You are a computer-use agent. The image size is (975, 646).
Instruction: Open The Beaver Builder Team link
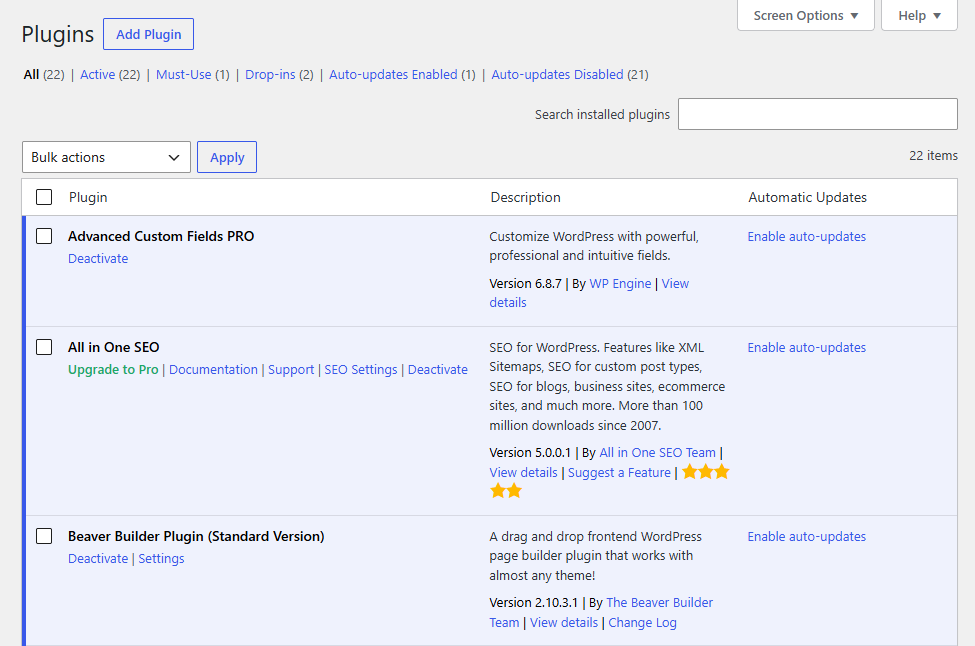tap(660, 602)
